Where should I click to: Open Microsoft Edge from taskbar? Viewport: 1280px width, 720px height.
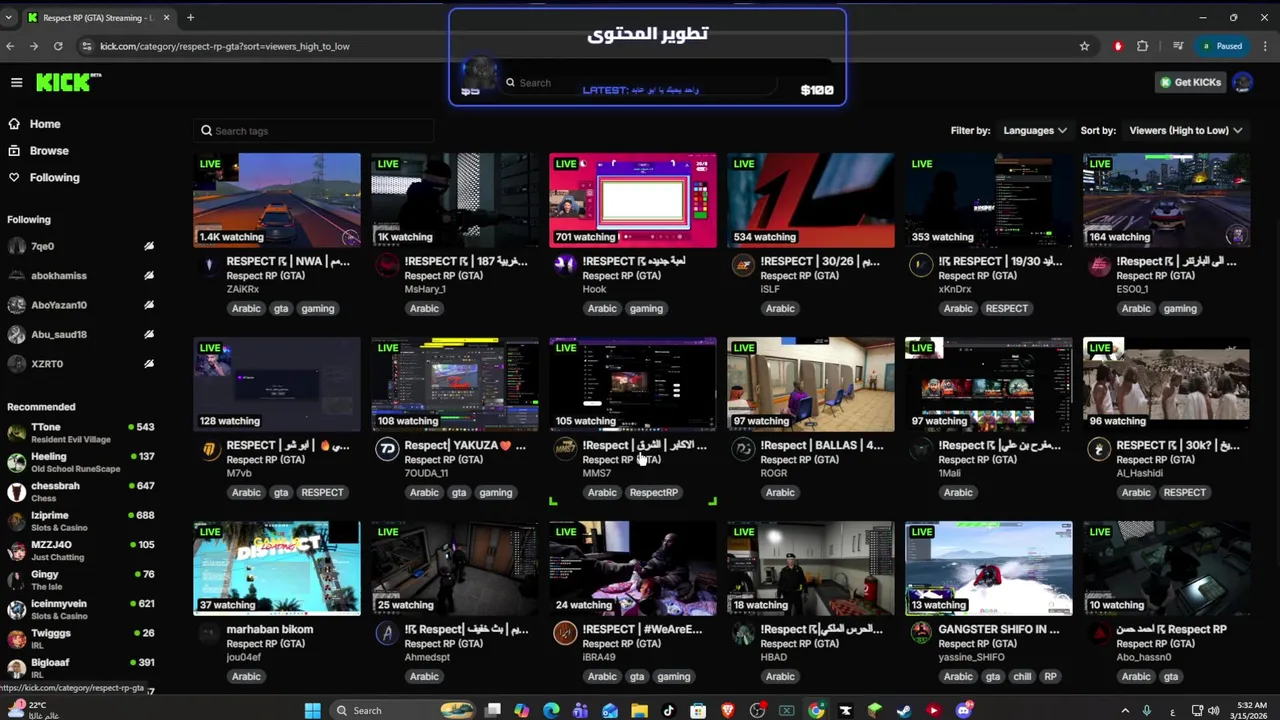click(551, 711)
